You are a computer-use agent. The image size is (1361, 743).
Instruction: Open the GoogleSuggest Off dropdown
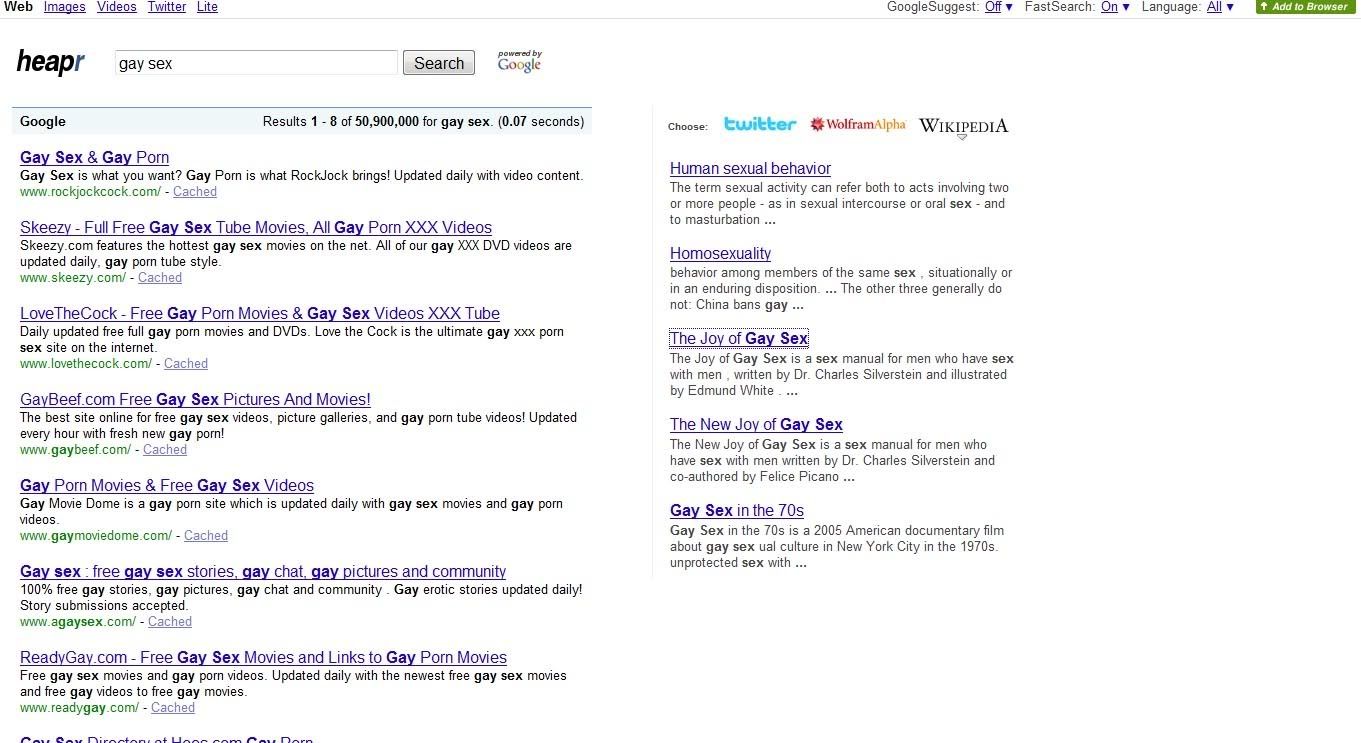tap(998, 7)
